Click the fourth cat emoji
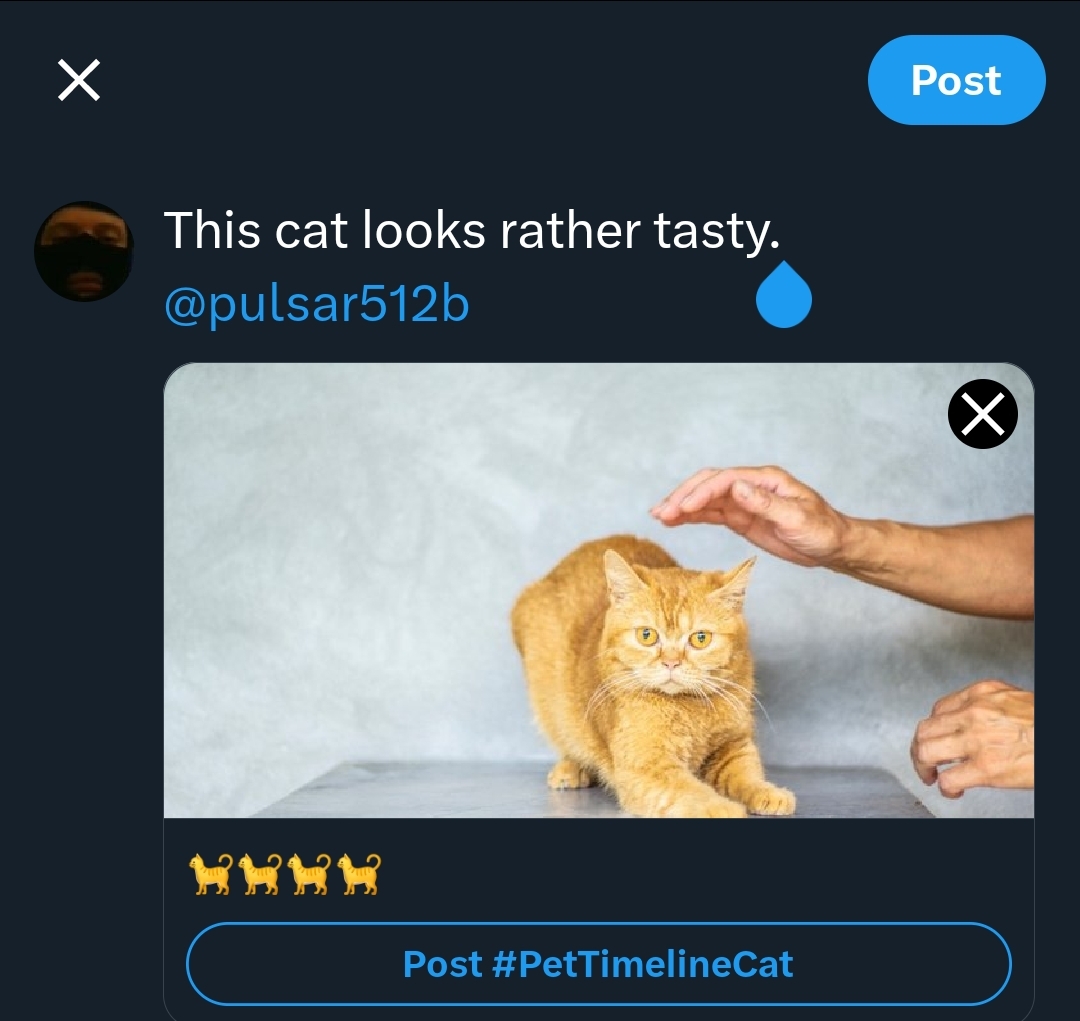The width and height of the screenshot is (1080, 1021). pyautogui.click(x=359, y=874)
